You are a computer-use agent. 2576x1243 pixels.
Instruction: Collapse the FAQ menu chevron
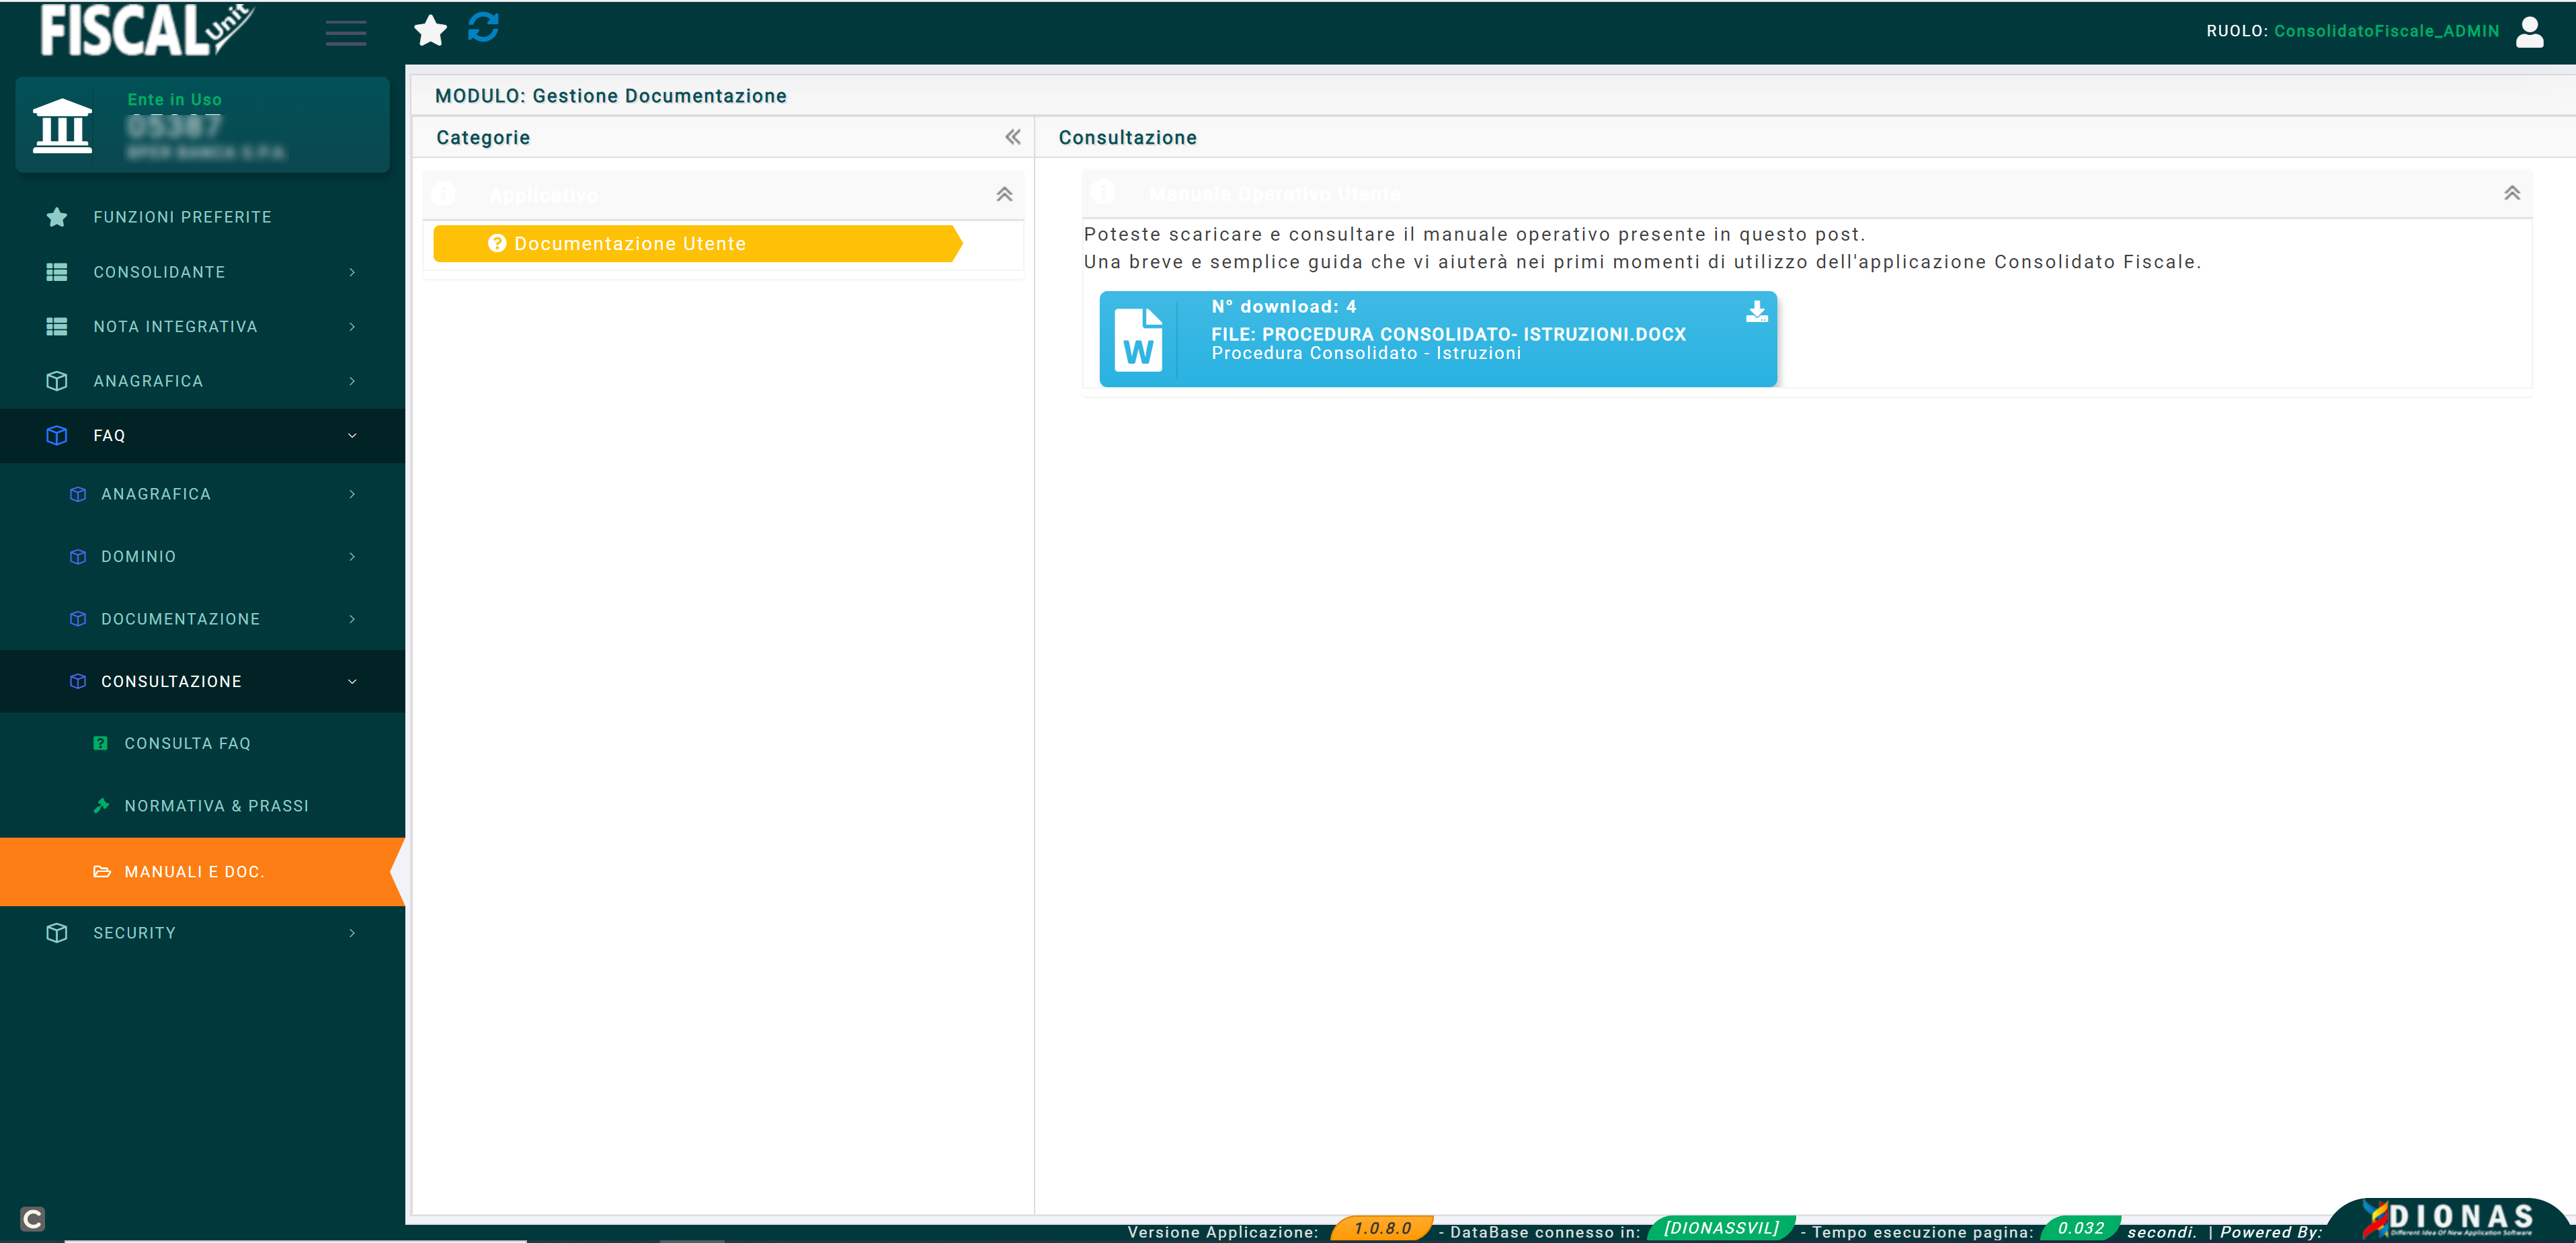[352, 436]
